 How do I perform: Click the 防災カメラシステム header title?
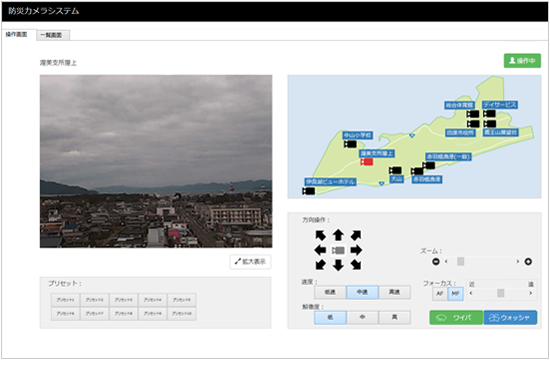coord(43,11)
